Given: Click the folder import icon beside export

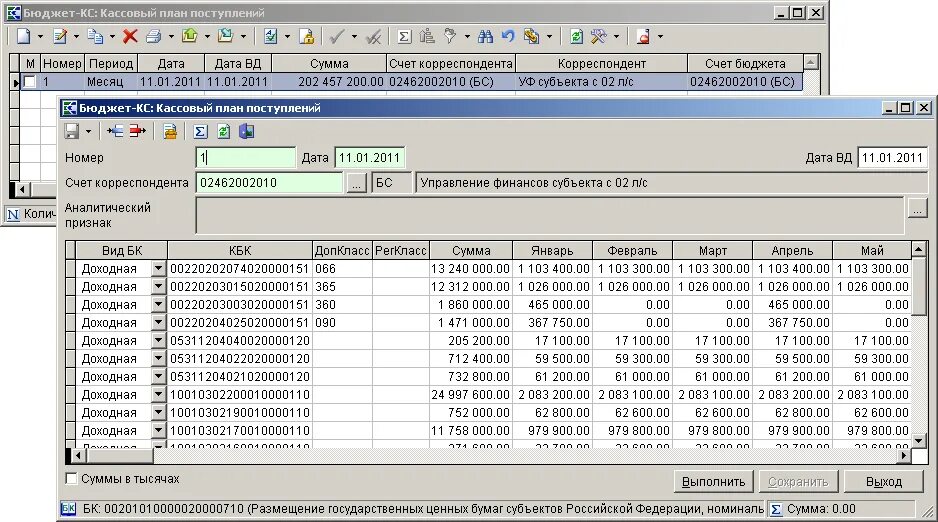Looking at the screenshot, I should click(226, 36).
